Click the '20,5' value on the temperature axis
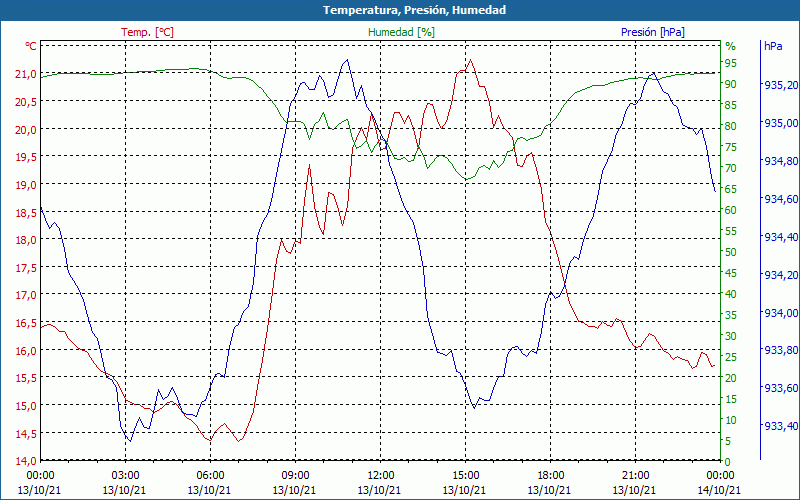 coord(26,102)
